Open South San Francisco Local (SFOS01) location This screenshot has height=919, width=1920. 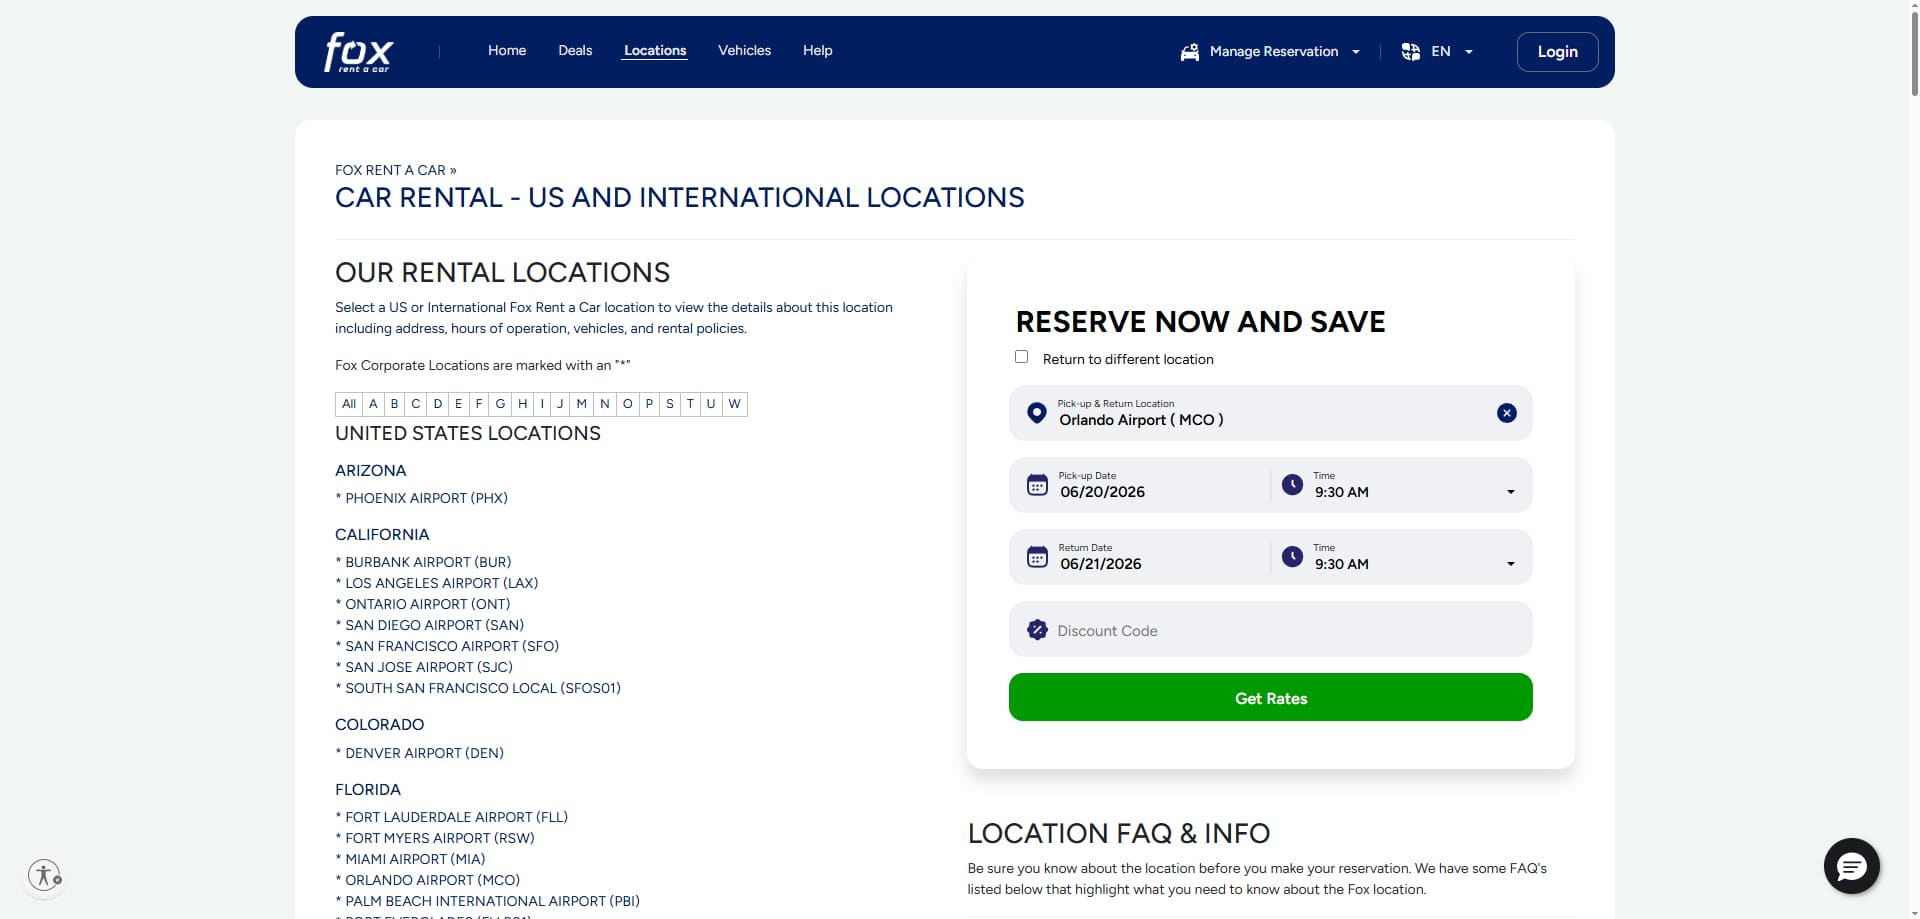[x=483, y=688]
